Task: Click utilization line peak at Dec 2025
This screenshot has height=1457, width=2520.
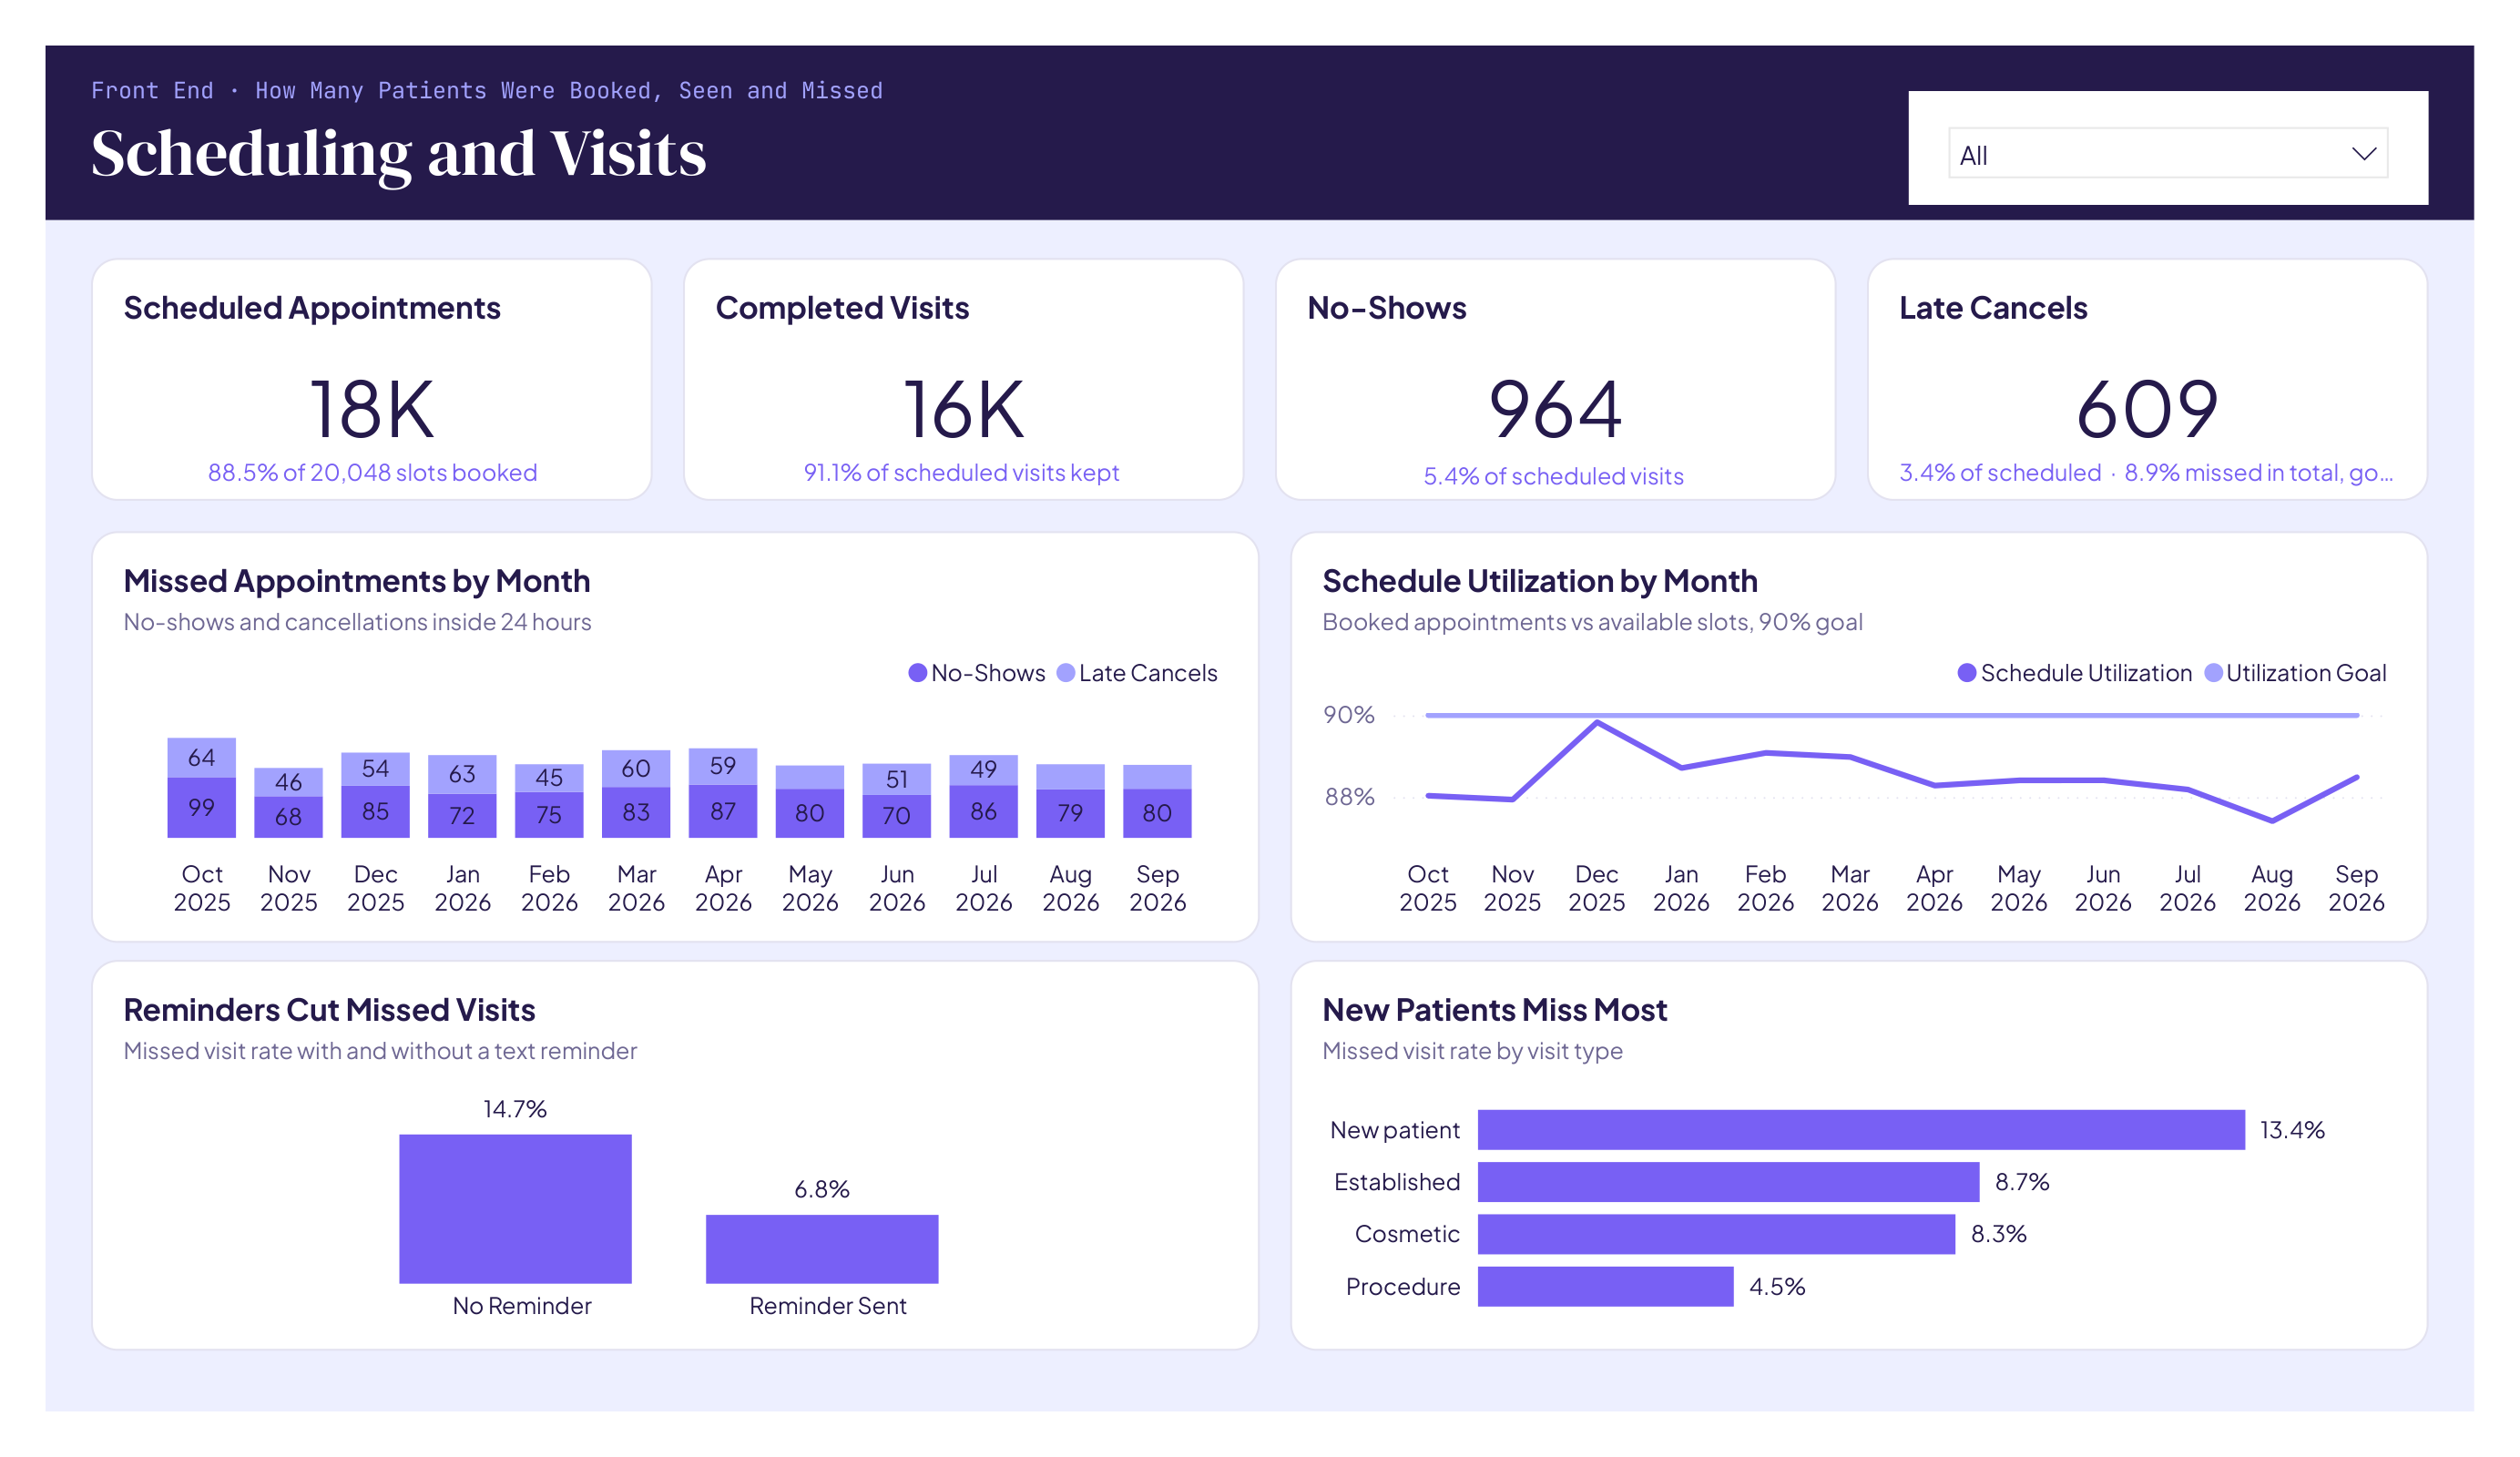Action: [x=1597, y=722]
